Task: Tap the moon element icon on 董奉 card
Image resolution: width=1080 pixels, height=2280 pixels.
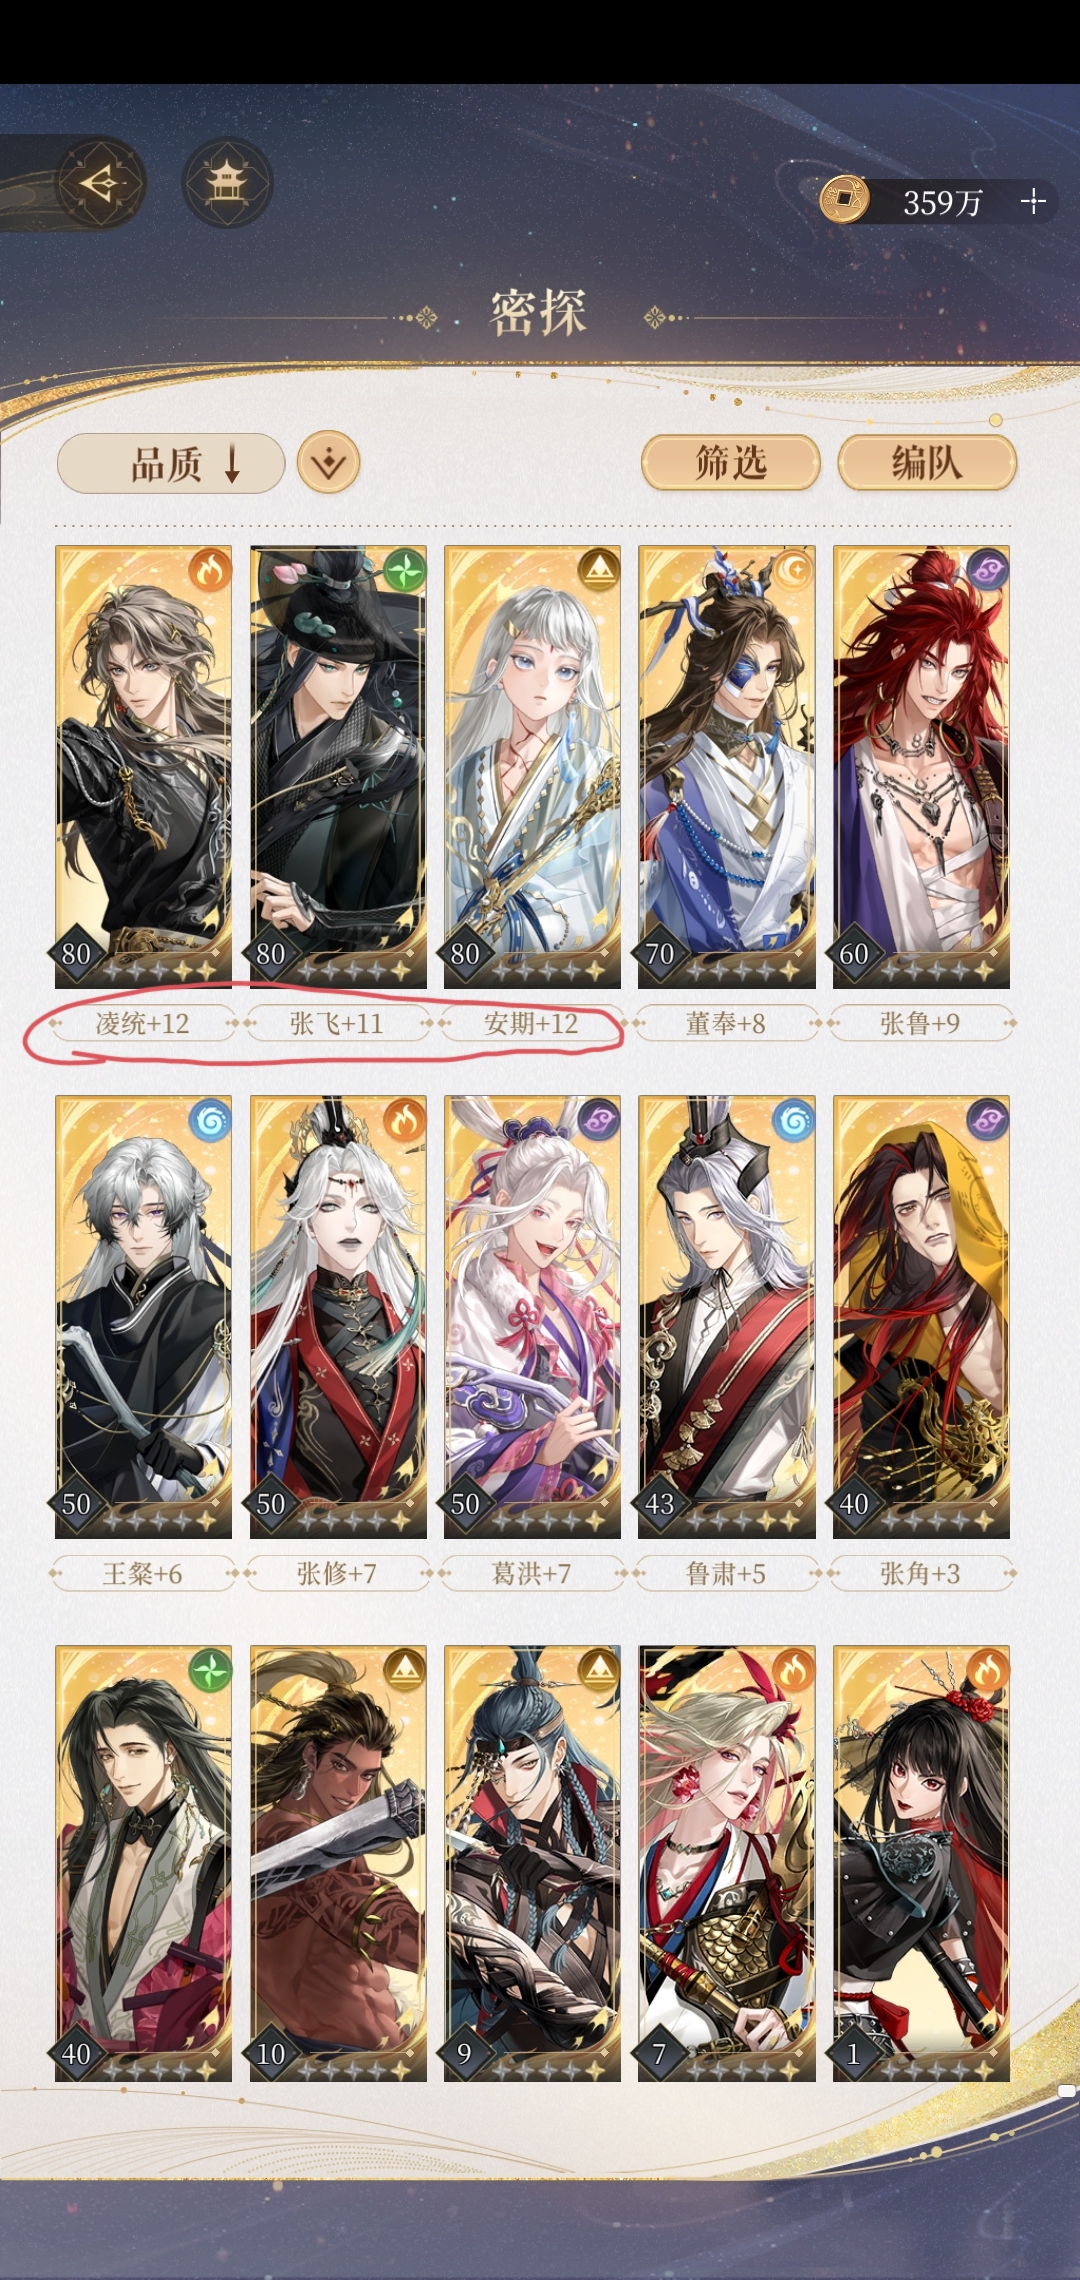Action: (793, 570)
